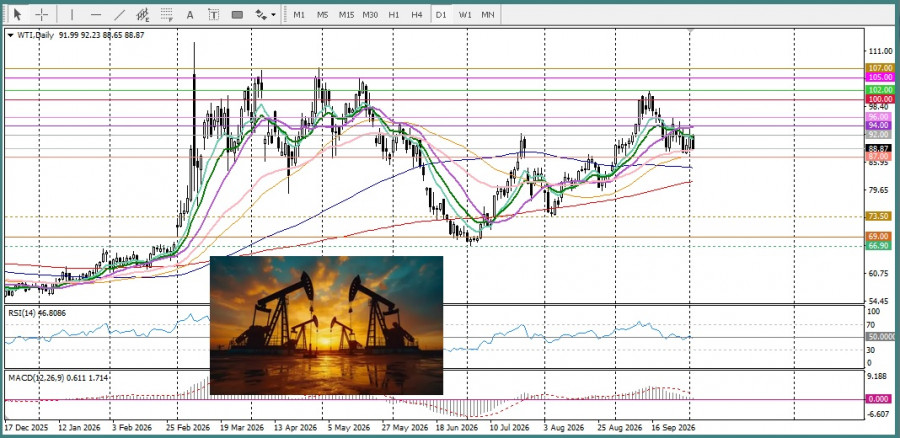The width and height of the screenshot is (900, 438).
Task: Click the 18 Jun 2026 date label
Action: (457, 428)
